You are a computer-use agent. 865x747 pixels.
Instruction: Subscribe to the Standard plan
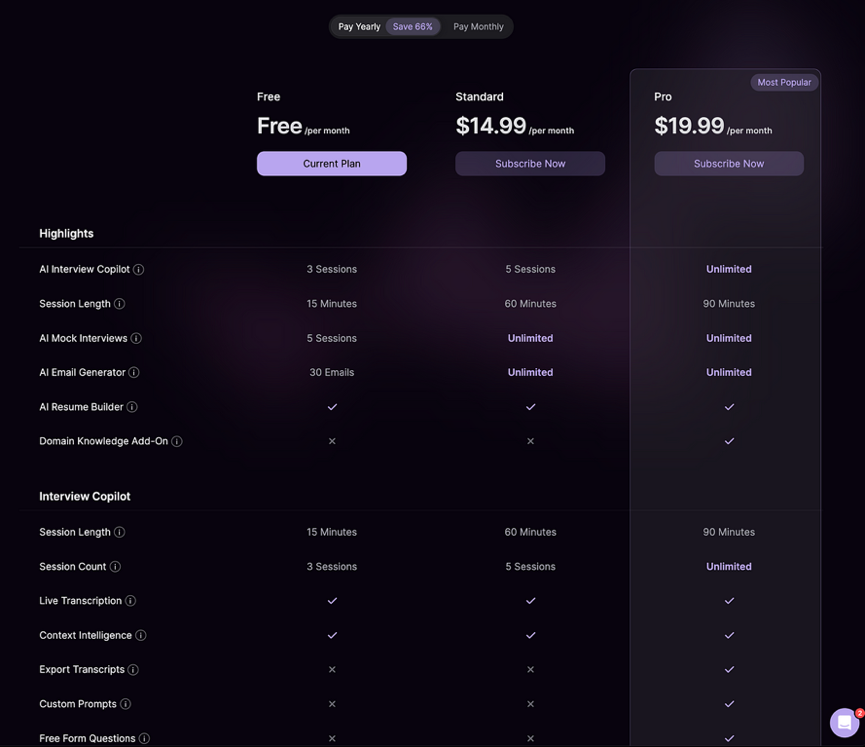click(530, 164)
